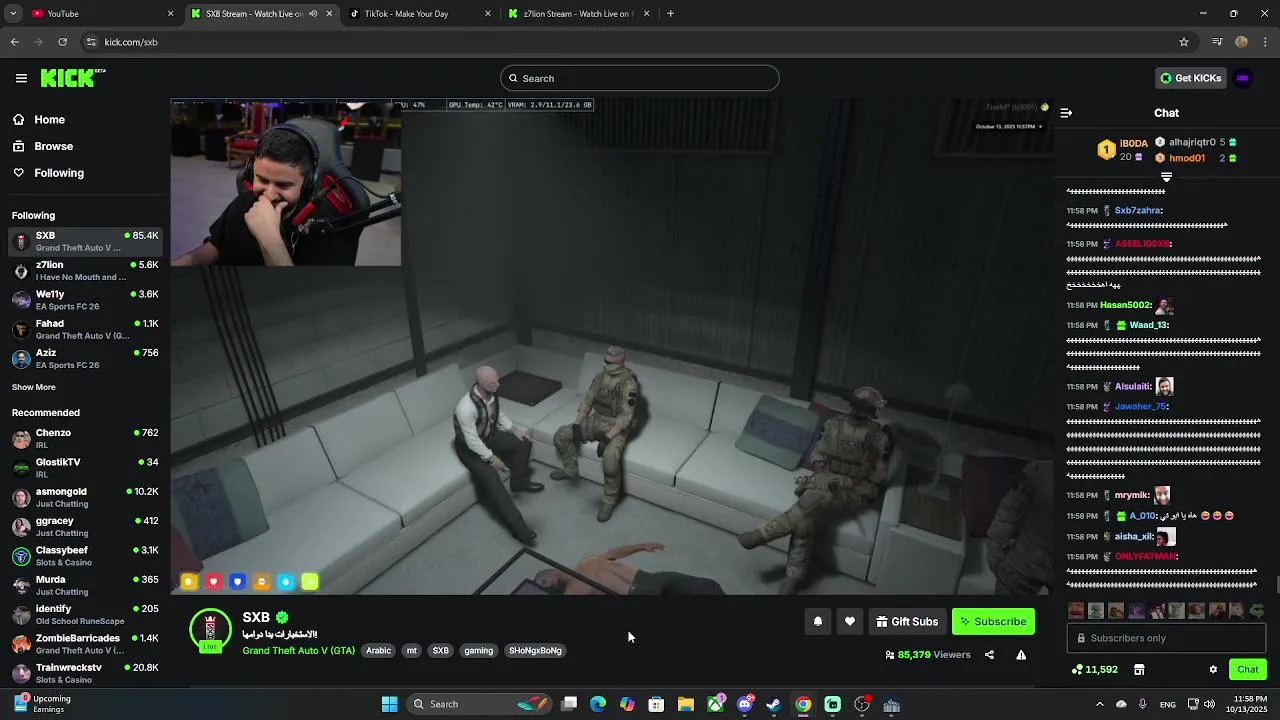Expand pinned gifters leaderboard chevron
This screenshot has height=720, width=1280.
point(1166,177)
